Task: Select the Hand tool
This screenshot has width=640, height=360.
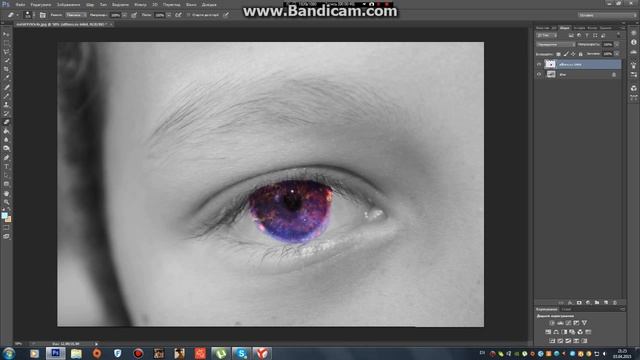Action: tap(6, 193)
